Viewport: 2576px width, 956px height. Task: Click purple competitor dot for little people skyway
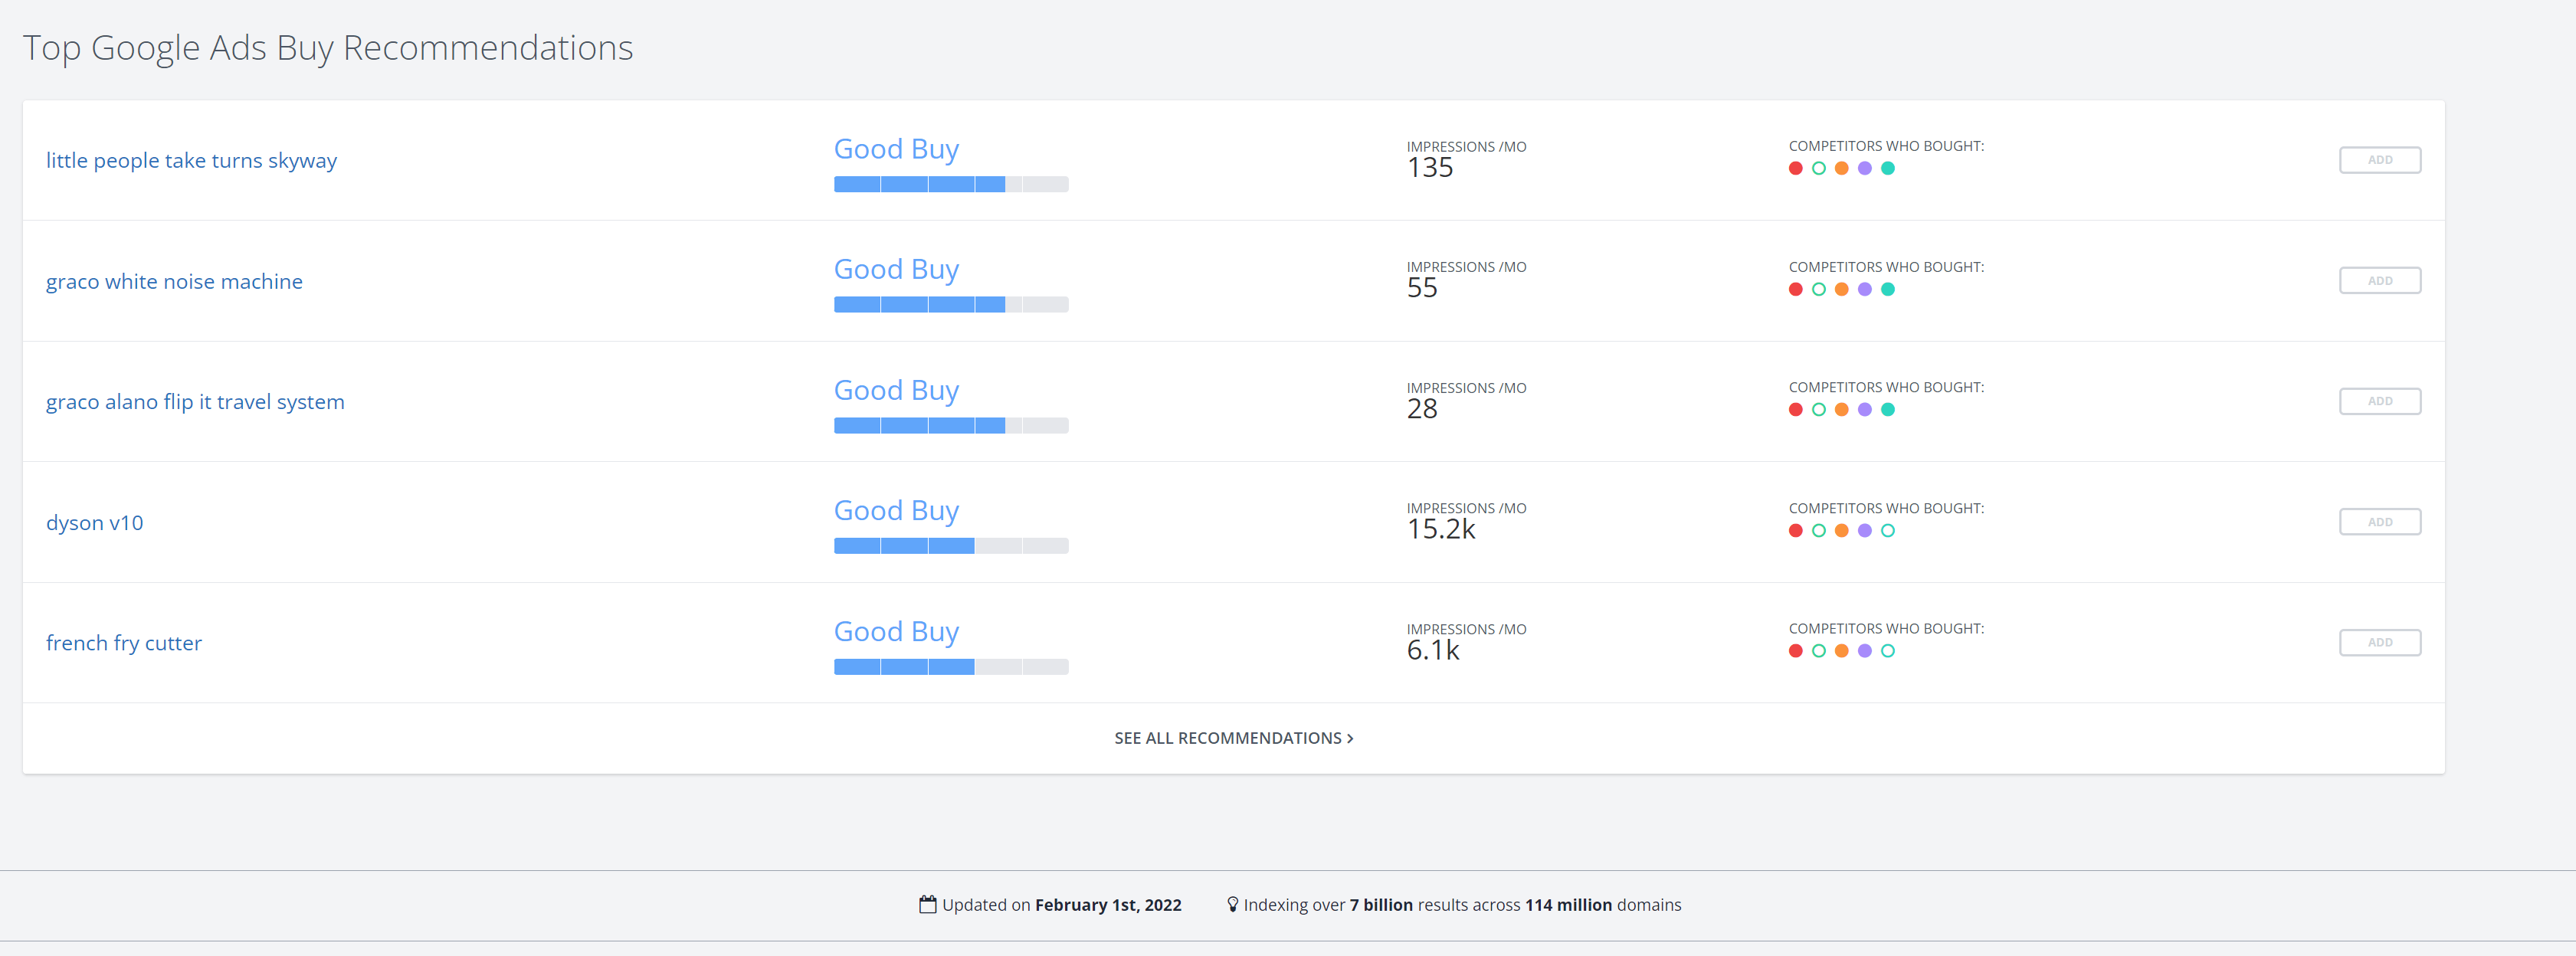[1864, 168]
